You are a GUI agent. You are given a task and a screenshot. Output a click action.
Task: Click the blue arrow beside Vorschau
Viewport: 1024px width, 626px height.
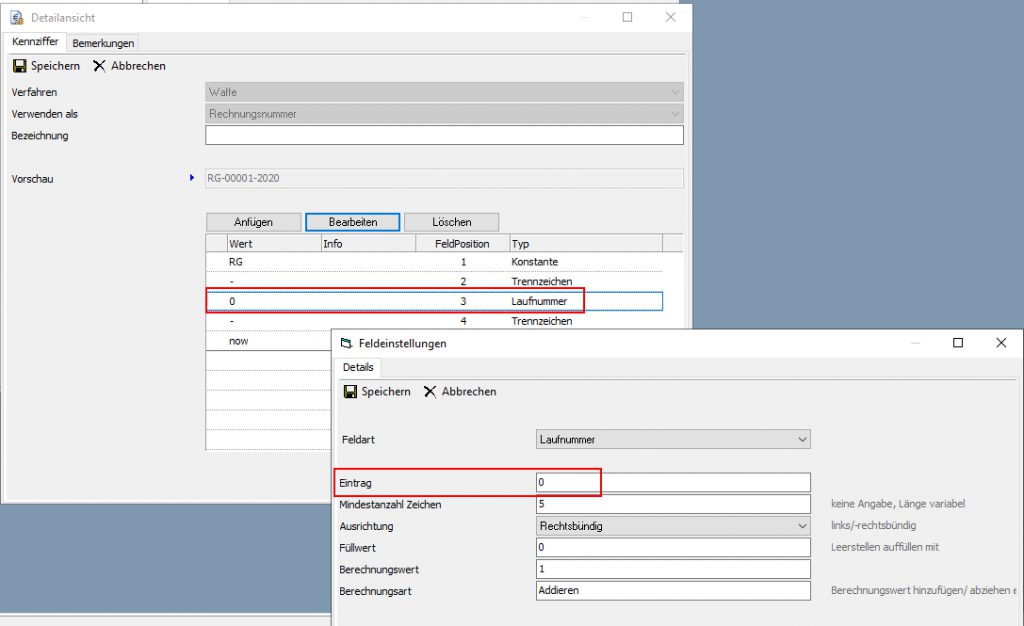192,178
